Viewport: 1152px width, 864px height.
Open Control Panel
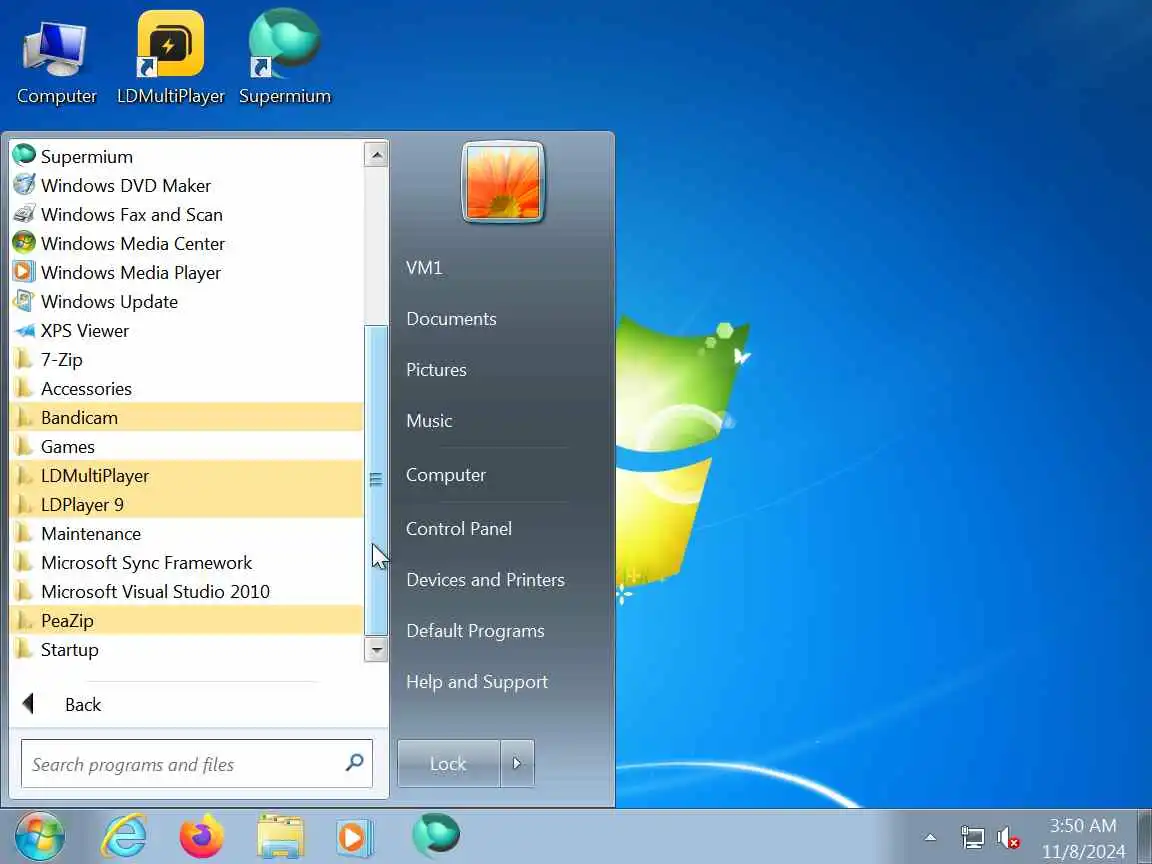pos(459,528)
